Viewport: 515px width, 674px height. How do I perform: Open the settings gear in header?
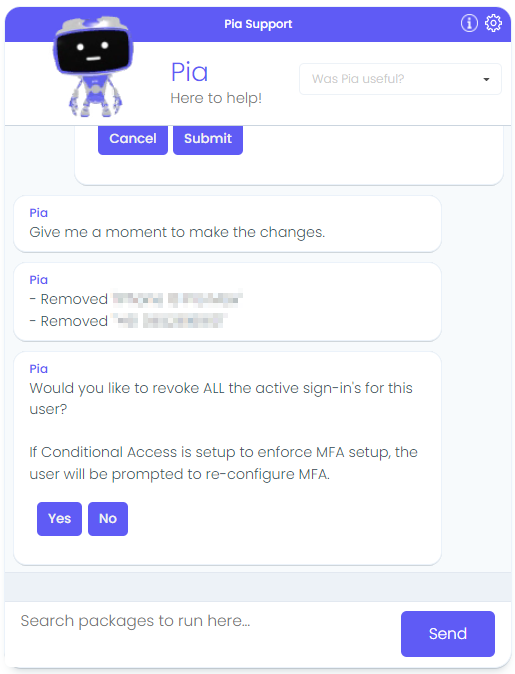coord(493,23)
